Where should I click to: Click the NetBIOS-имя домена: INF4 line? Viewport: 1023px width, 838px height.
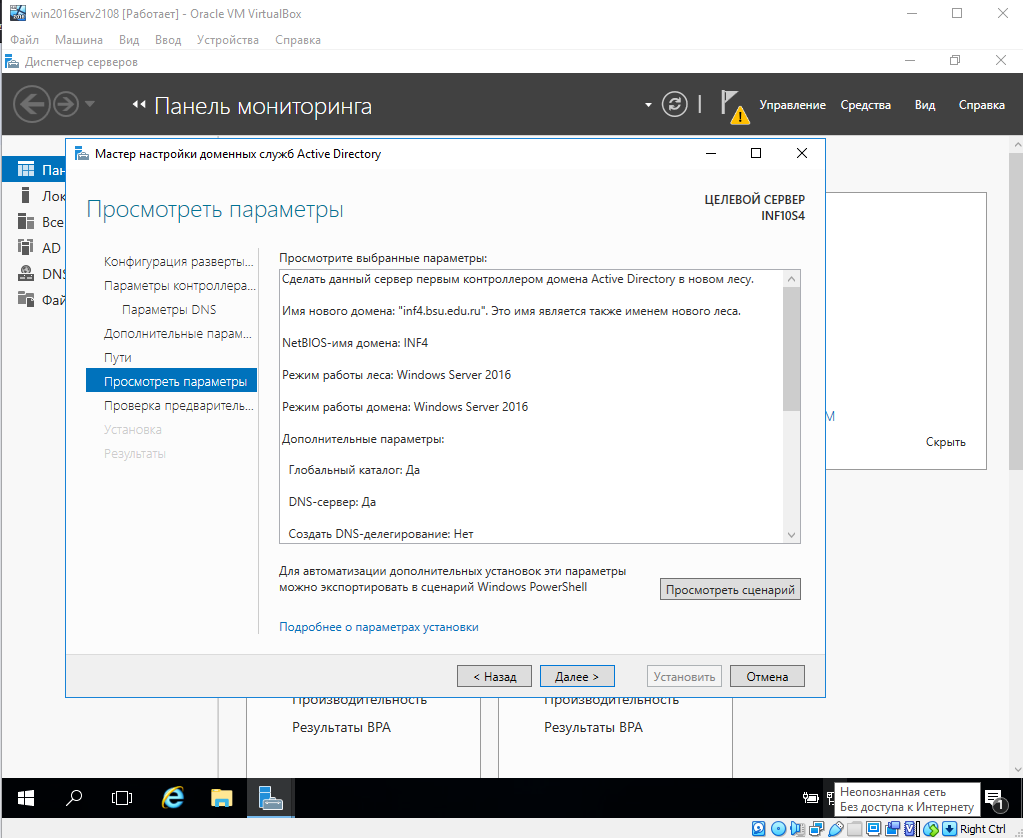(x=355, y=343)
